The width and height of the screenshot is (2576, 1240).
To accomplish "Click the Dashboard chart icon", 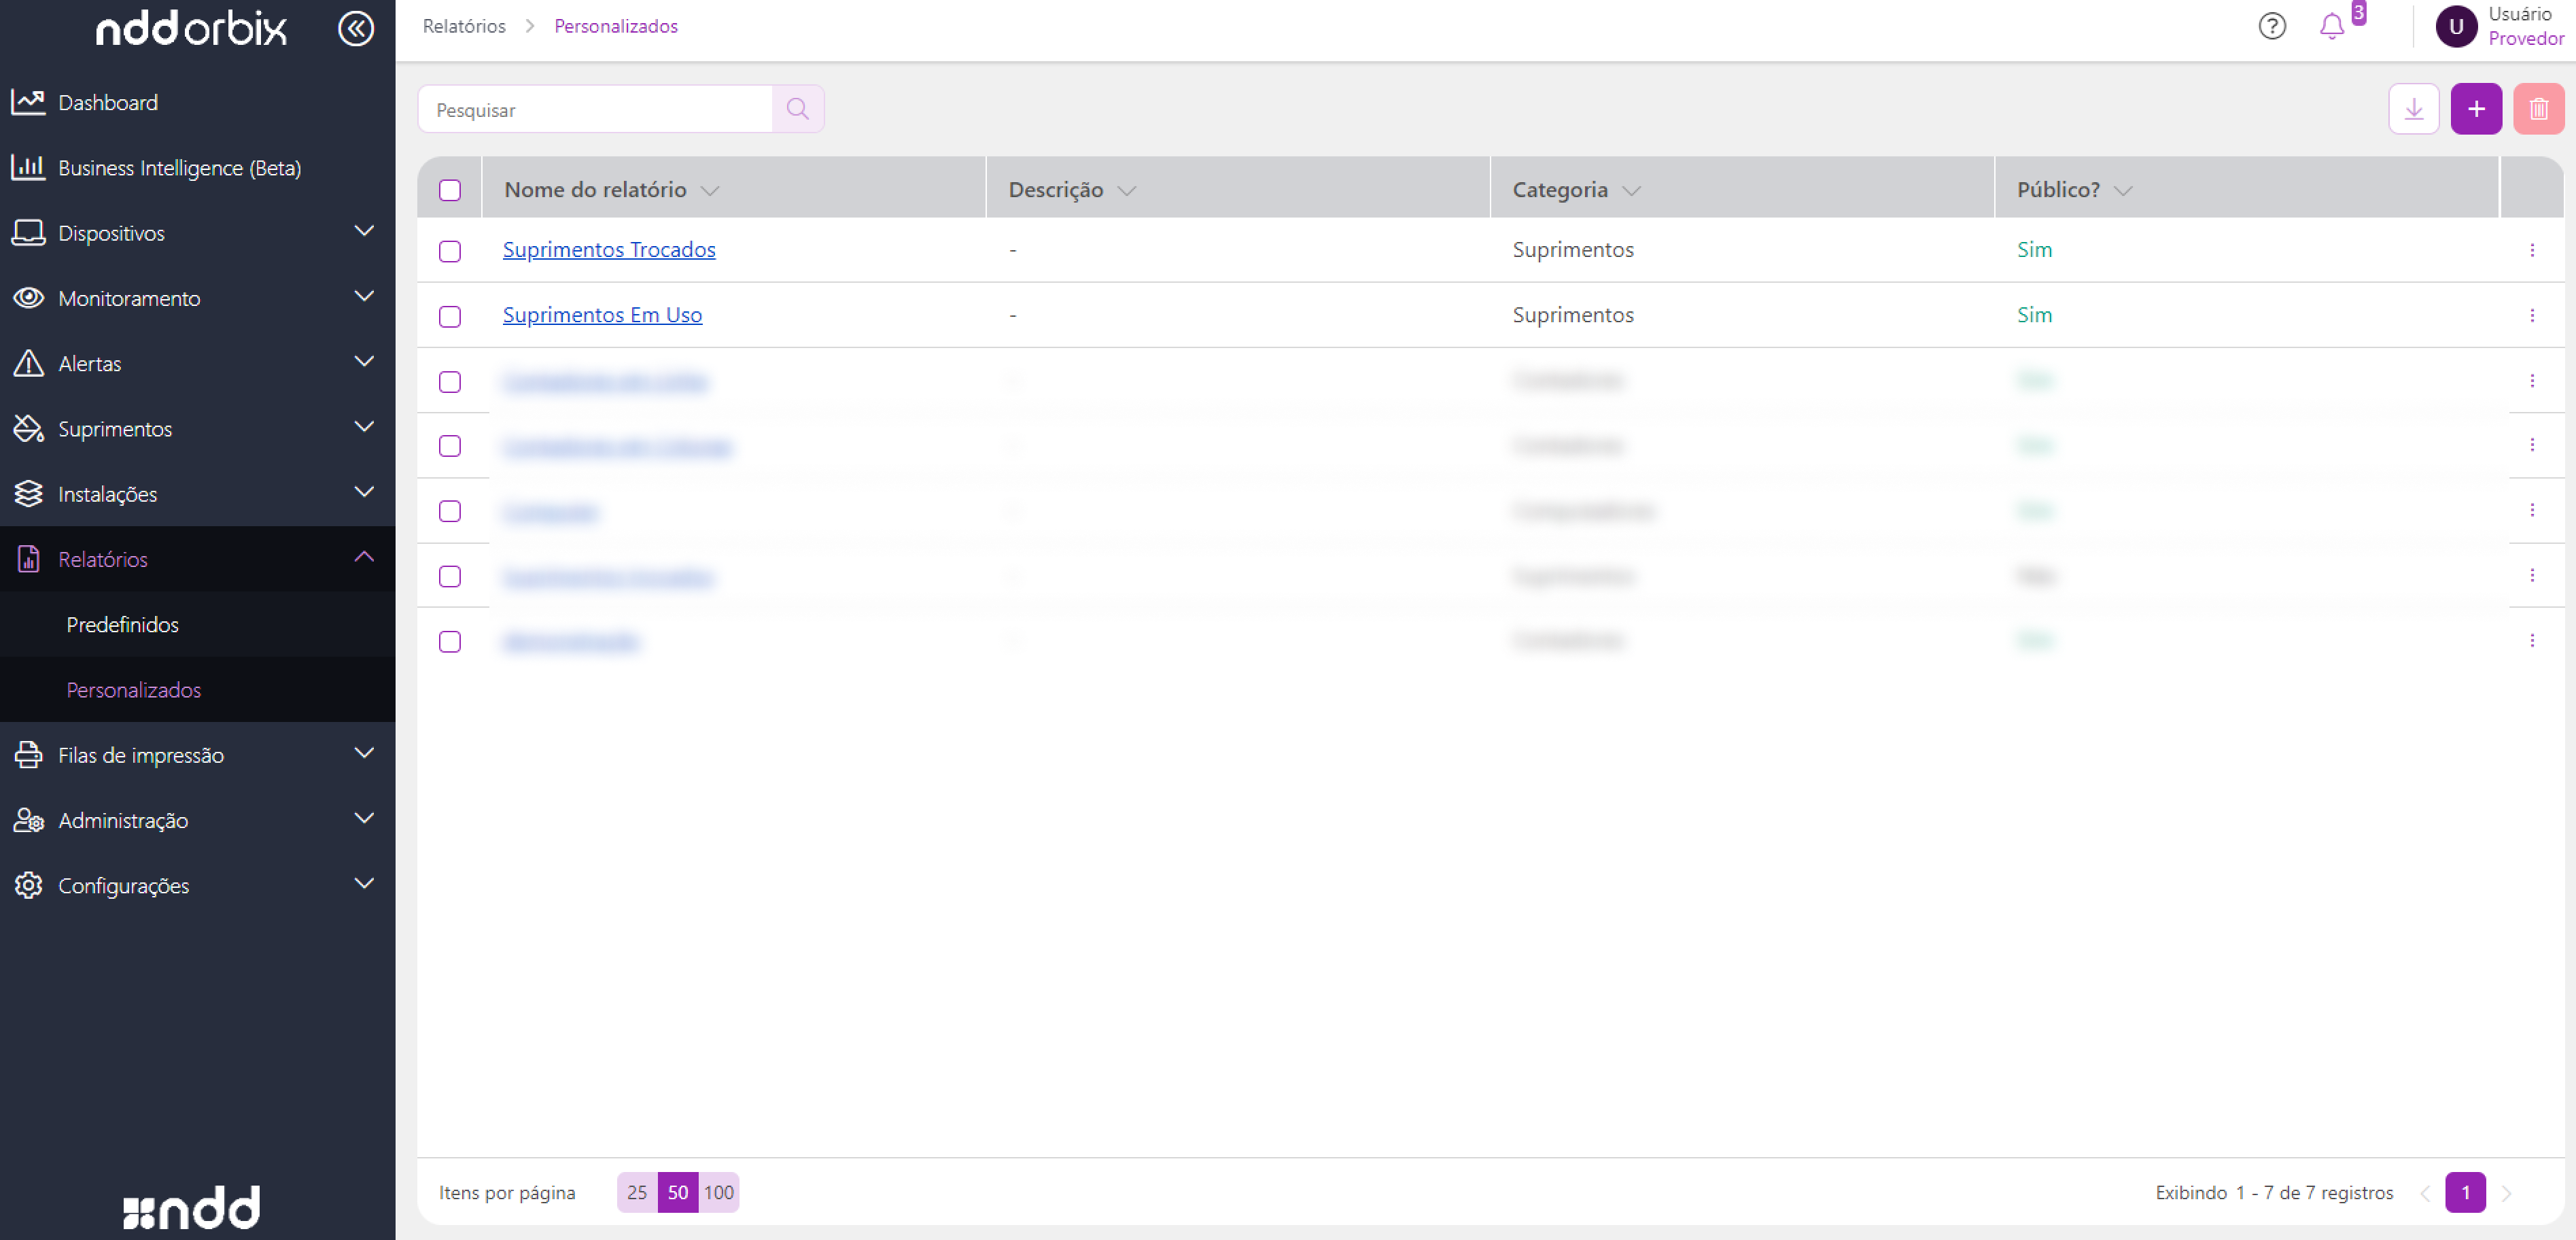I will pyautogui.click(x=28, y=102).
